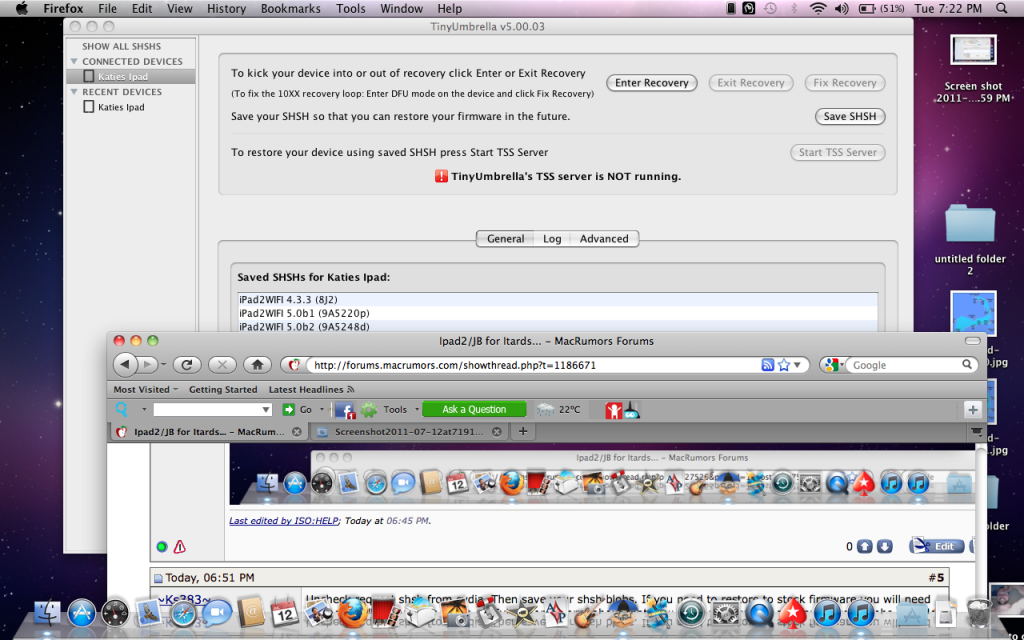Open the Most Visited bookmarks dropdown
Screen dimensions: 1024x640
click(146, 389)
